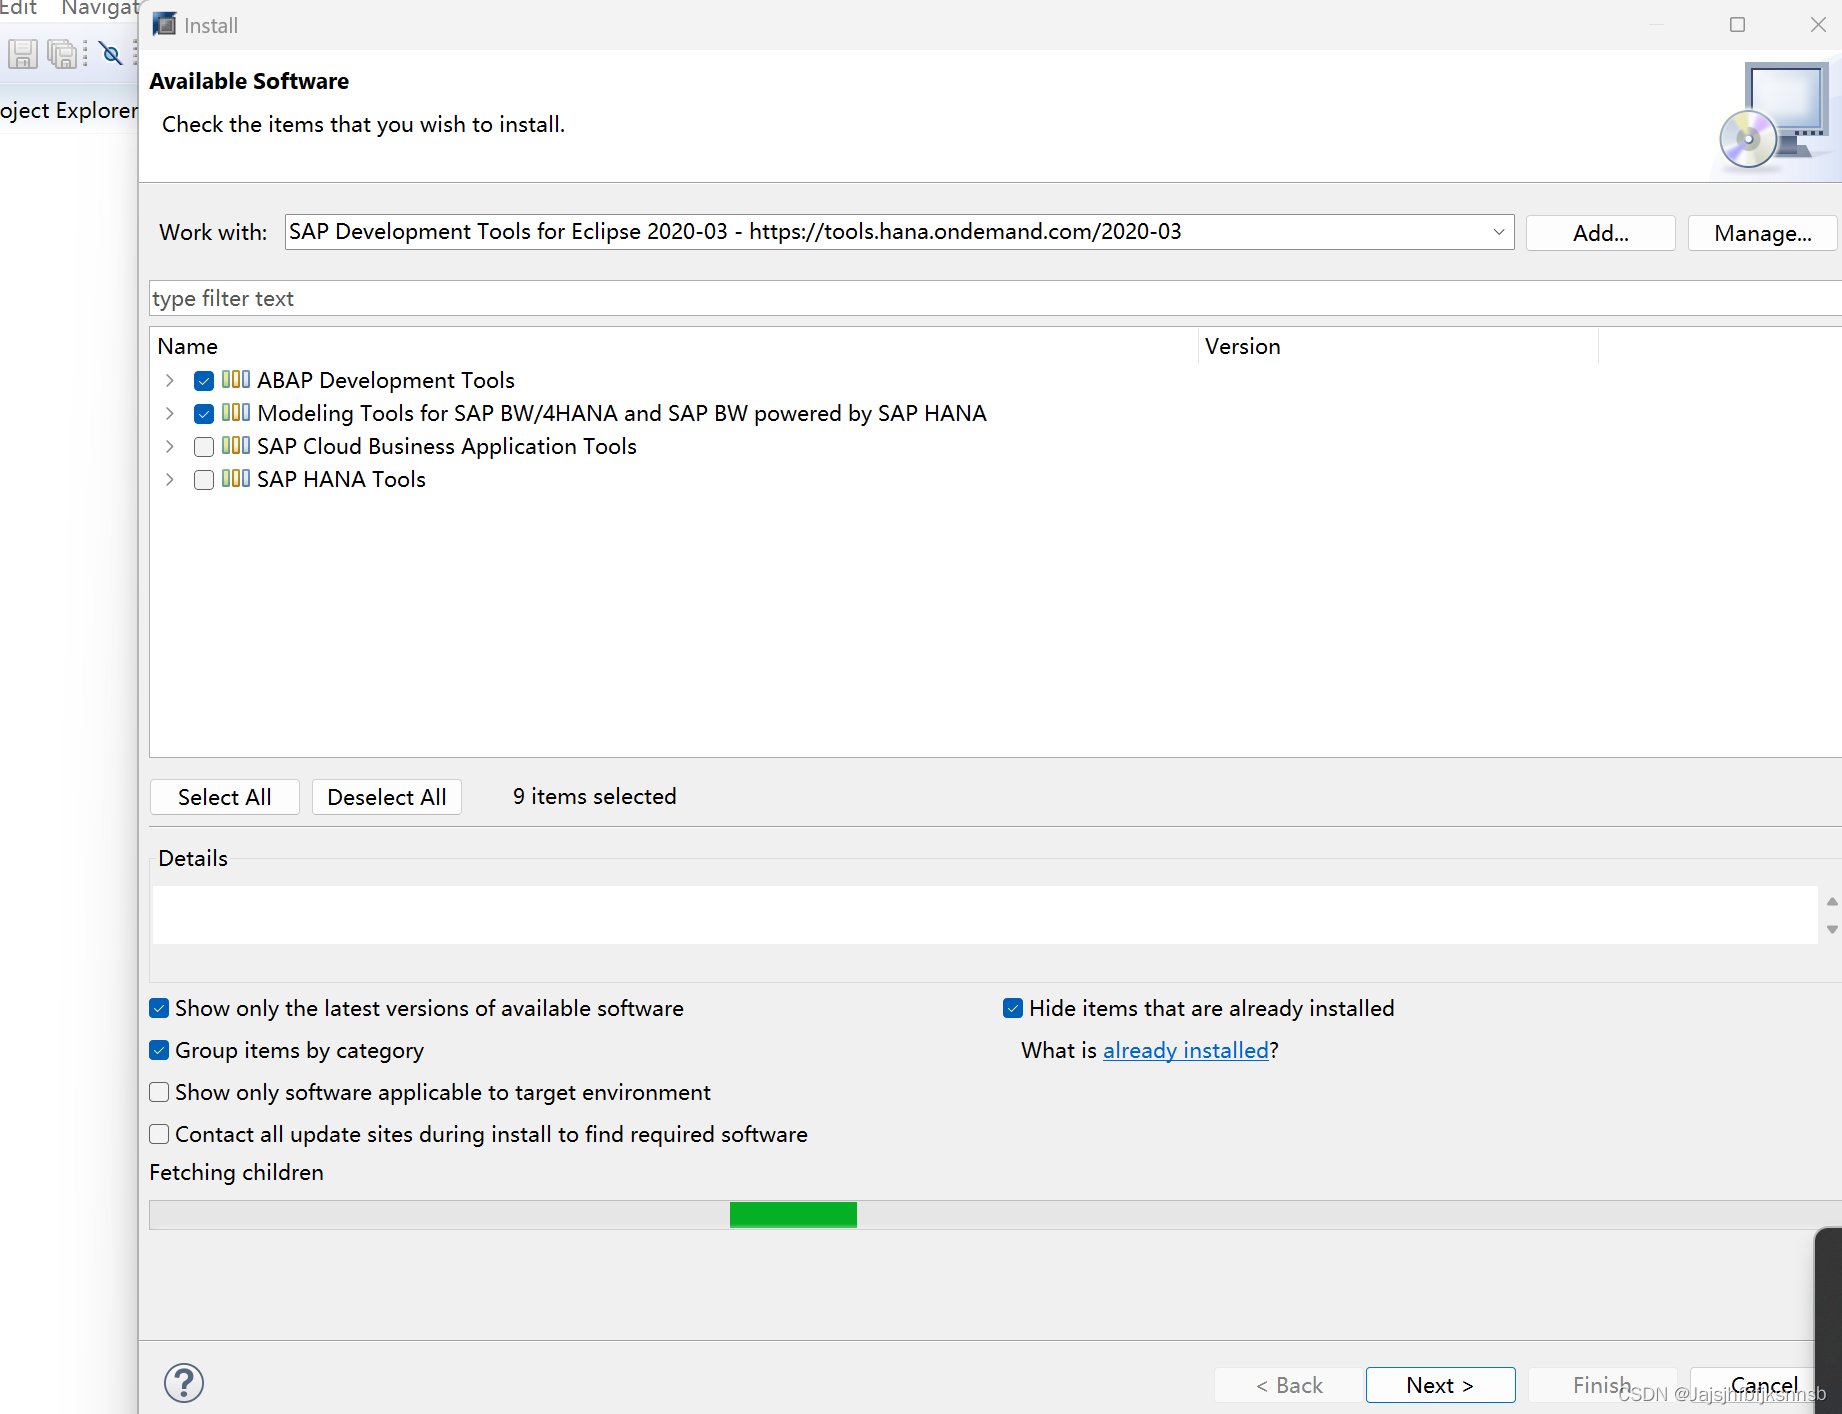
Task: Click the Name column header
Action: point(674,346)
